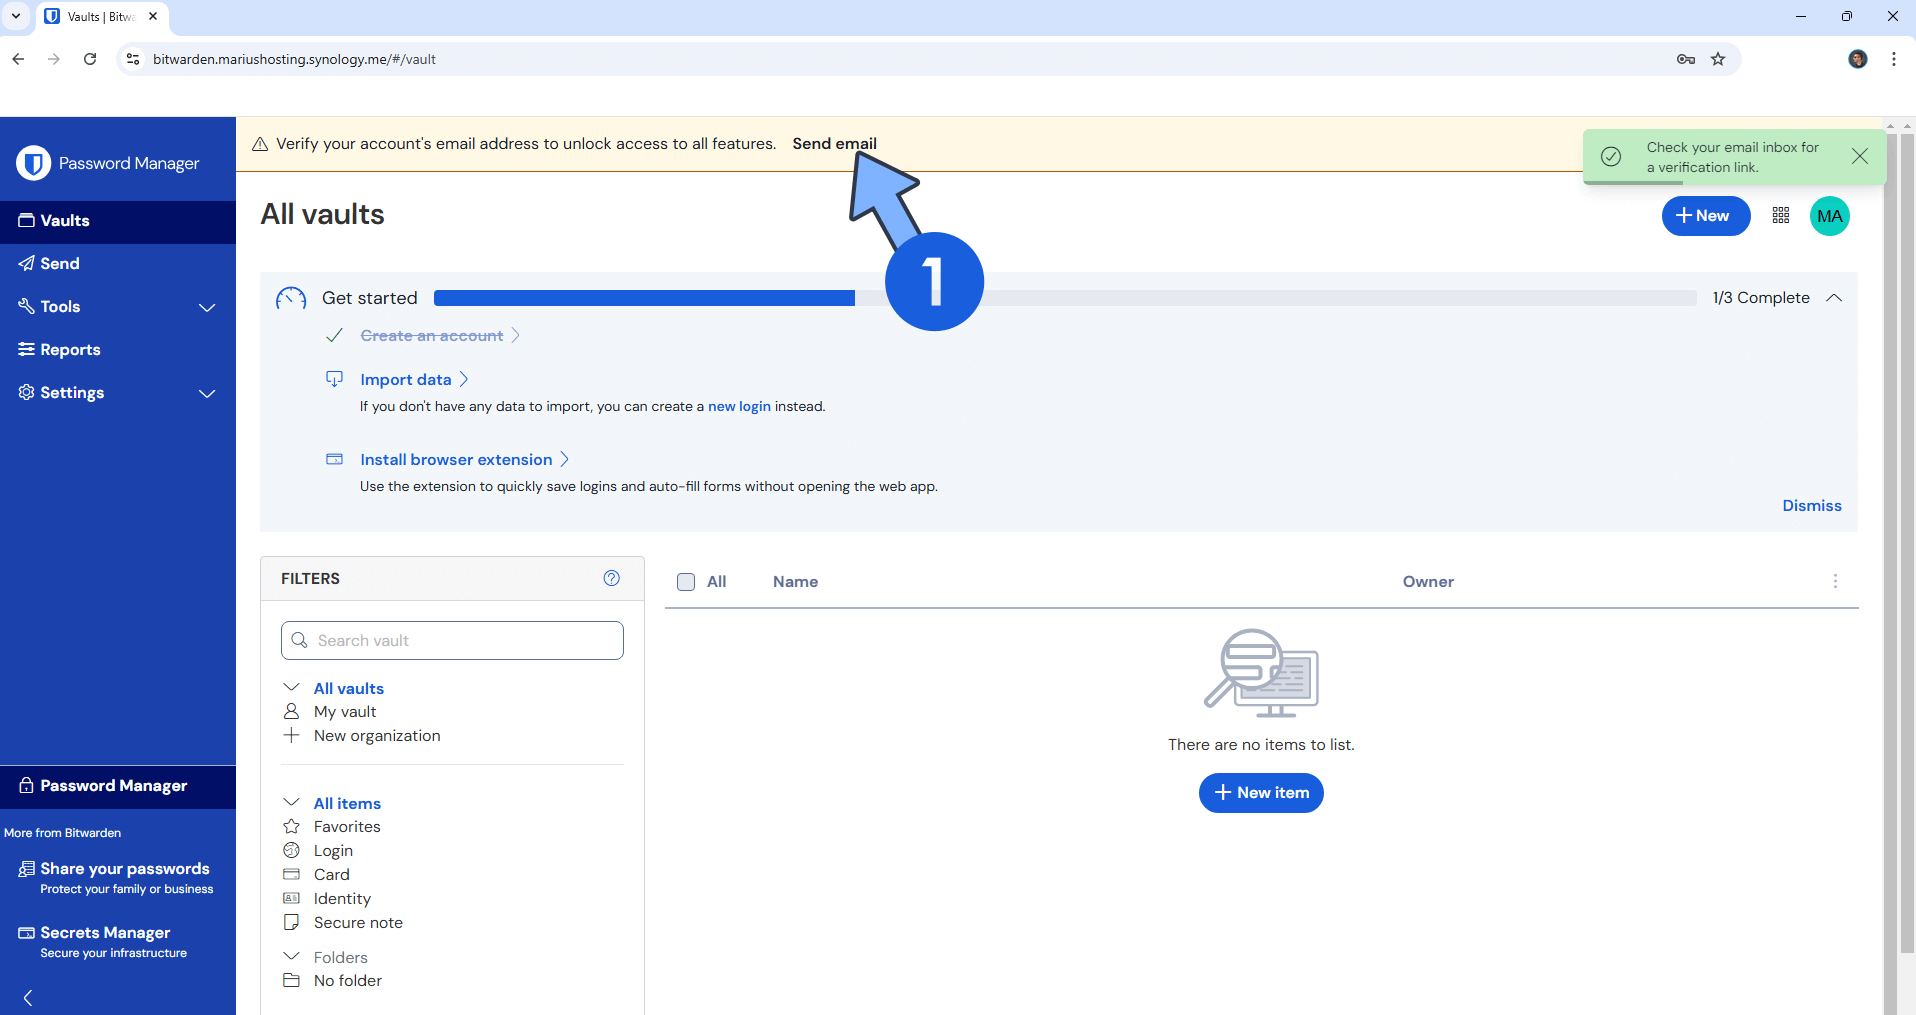Collapse the All items filter chevron
The image size is (1916, 1015).
tap(292, 803)
